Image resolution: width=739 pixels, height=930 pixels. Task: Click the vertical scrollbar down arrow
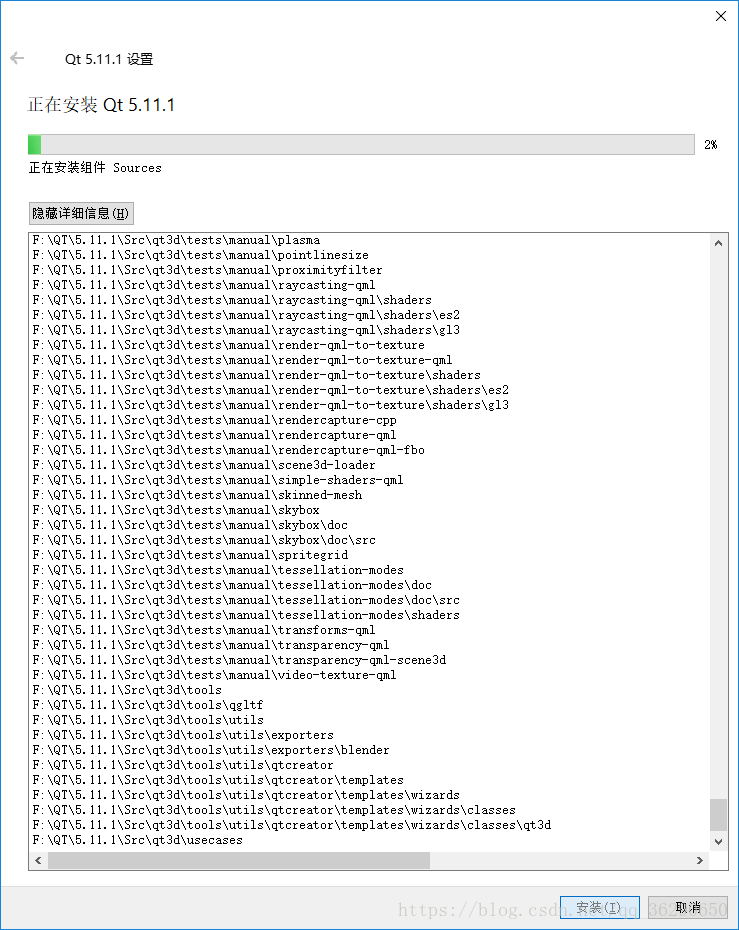pos(718,842)
